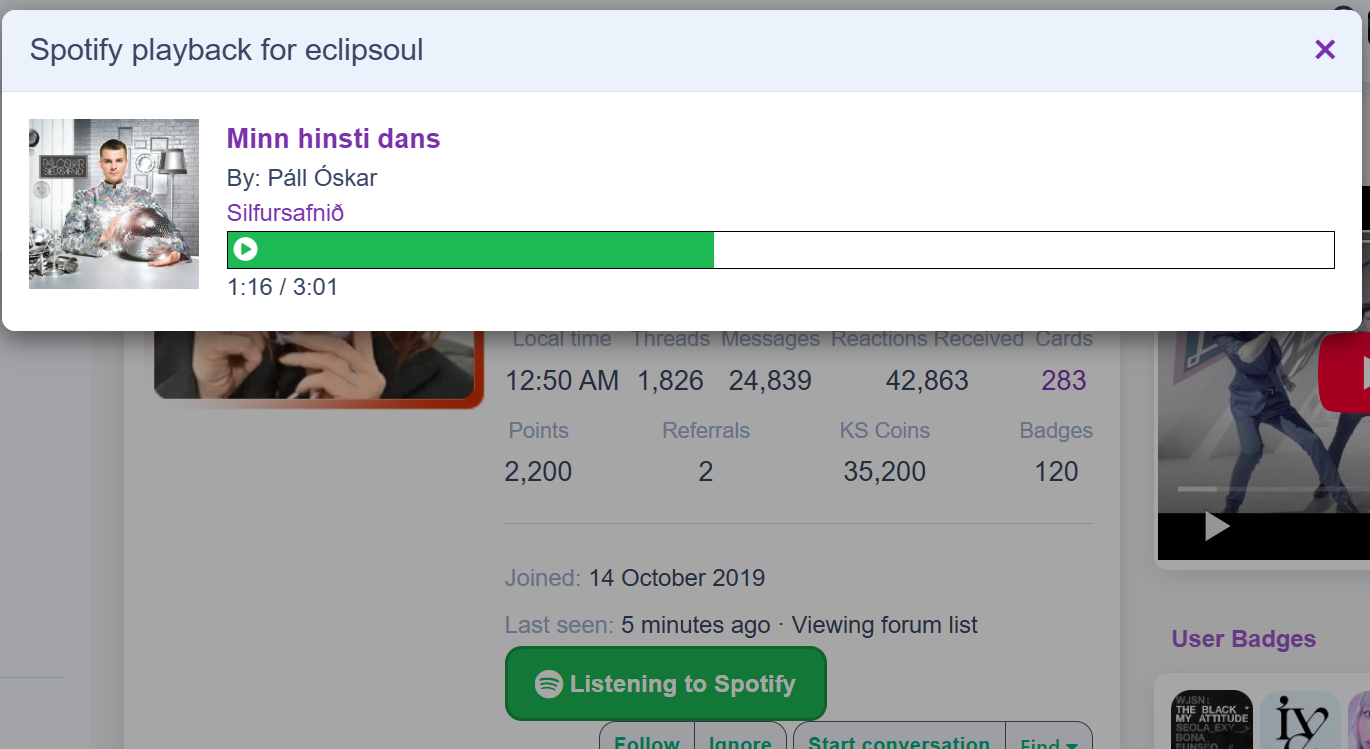Click the green play icon in progress bar
The image size is (1370, 749).
[245, 249]
